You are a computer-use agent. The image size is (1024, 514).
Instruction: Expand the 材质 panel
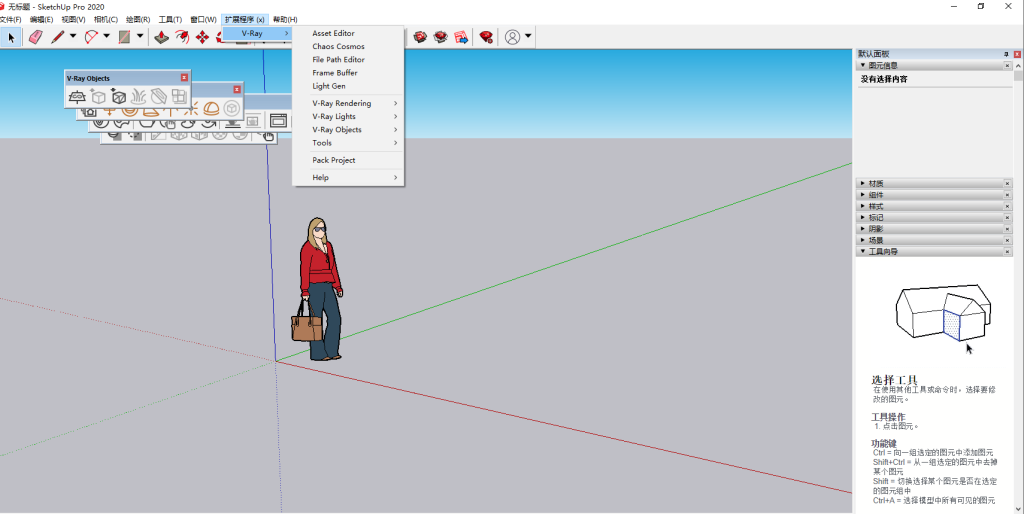tap(863, 183)
